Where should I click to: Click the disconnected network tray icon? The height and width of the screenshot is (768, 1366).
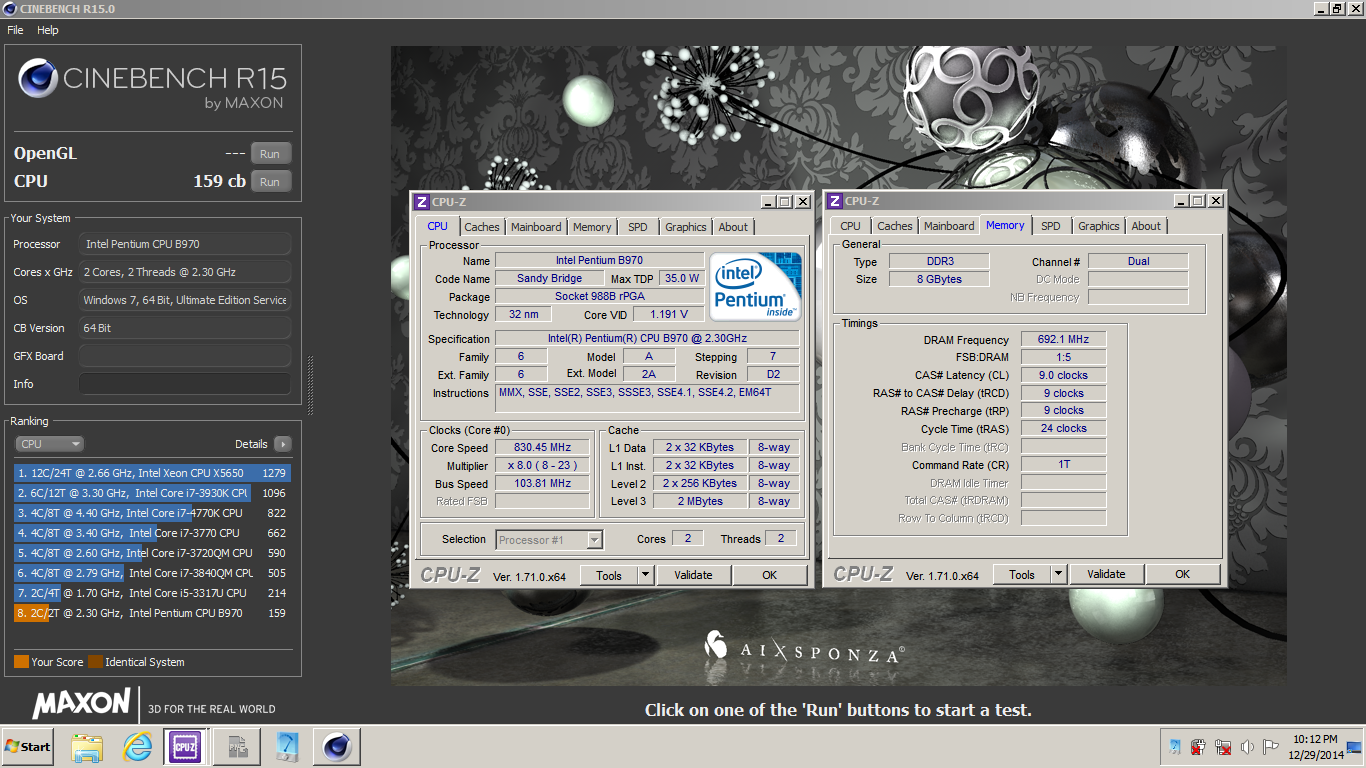pyautogui.click(x=1223, y=747)
